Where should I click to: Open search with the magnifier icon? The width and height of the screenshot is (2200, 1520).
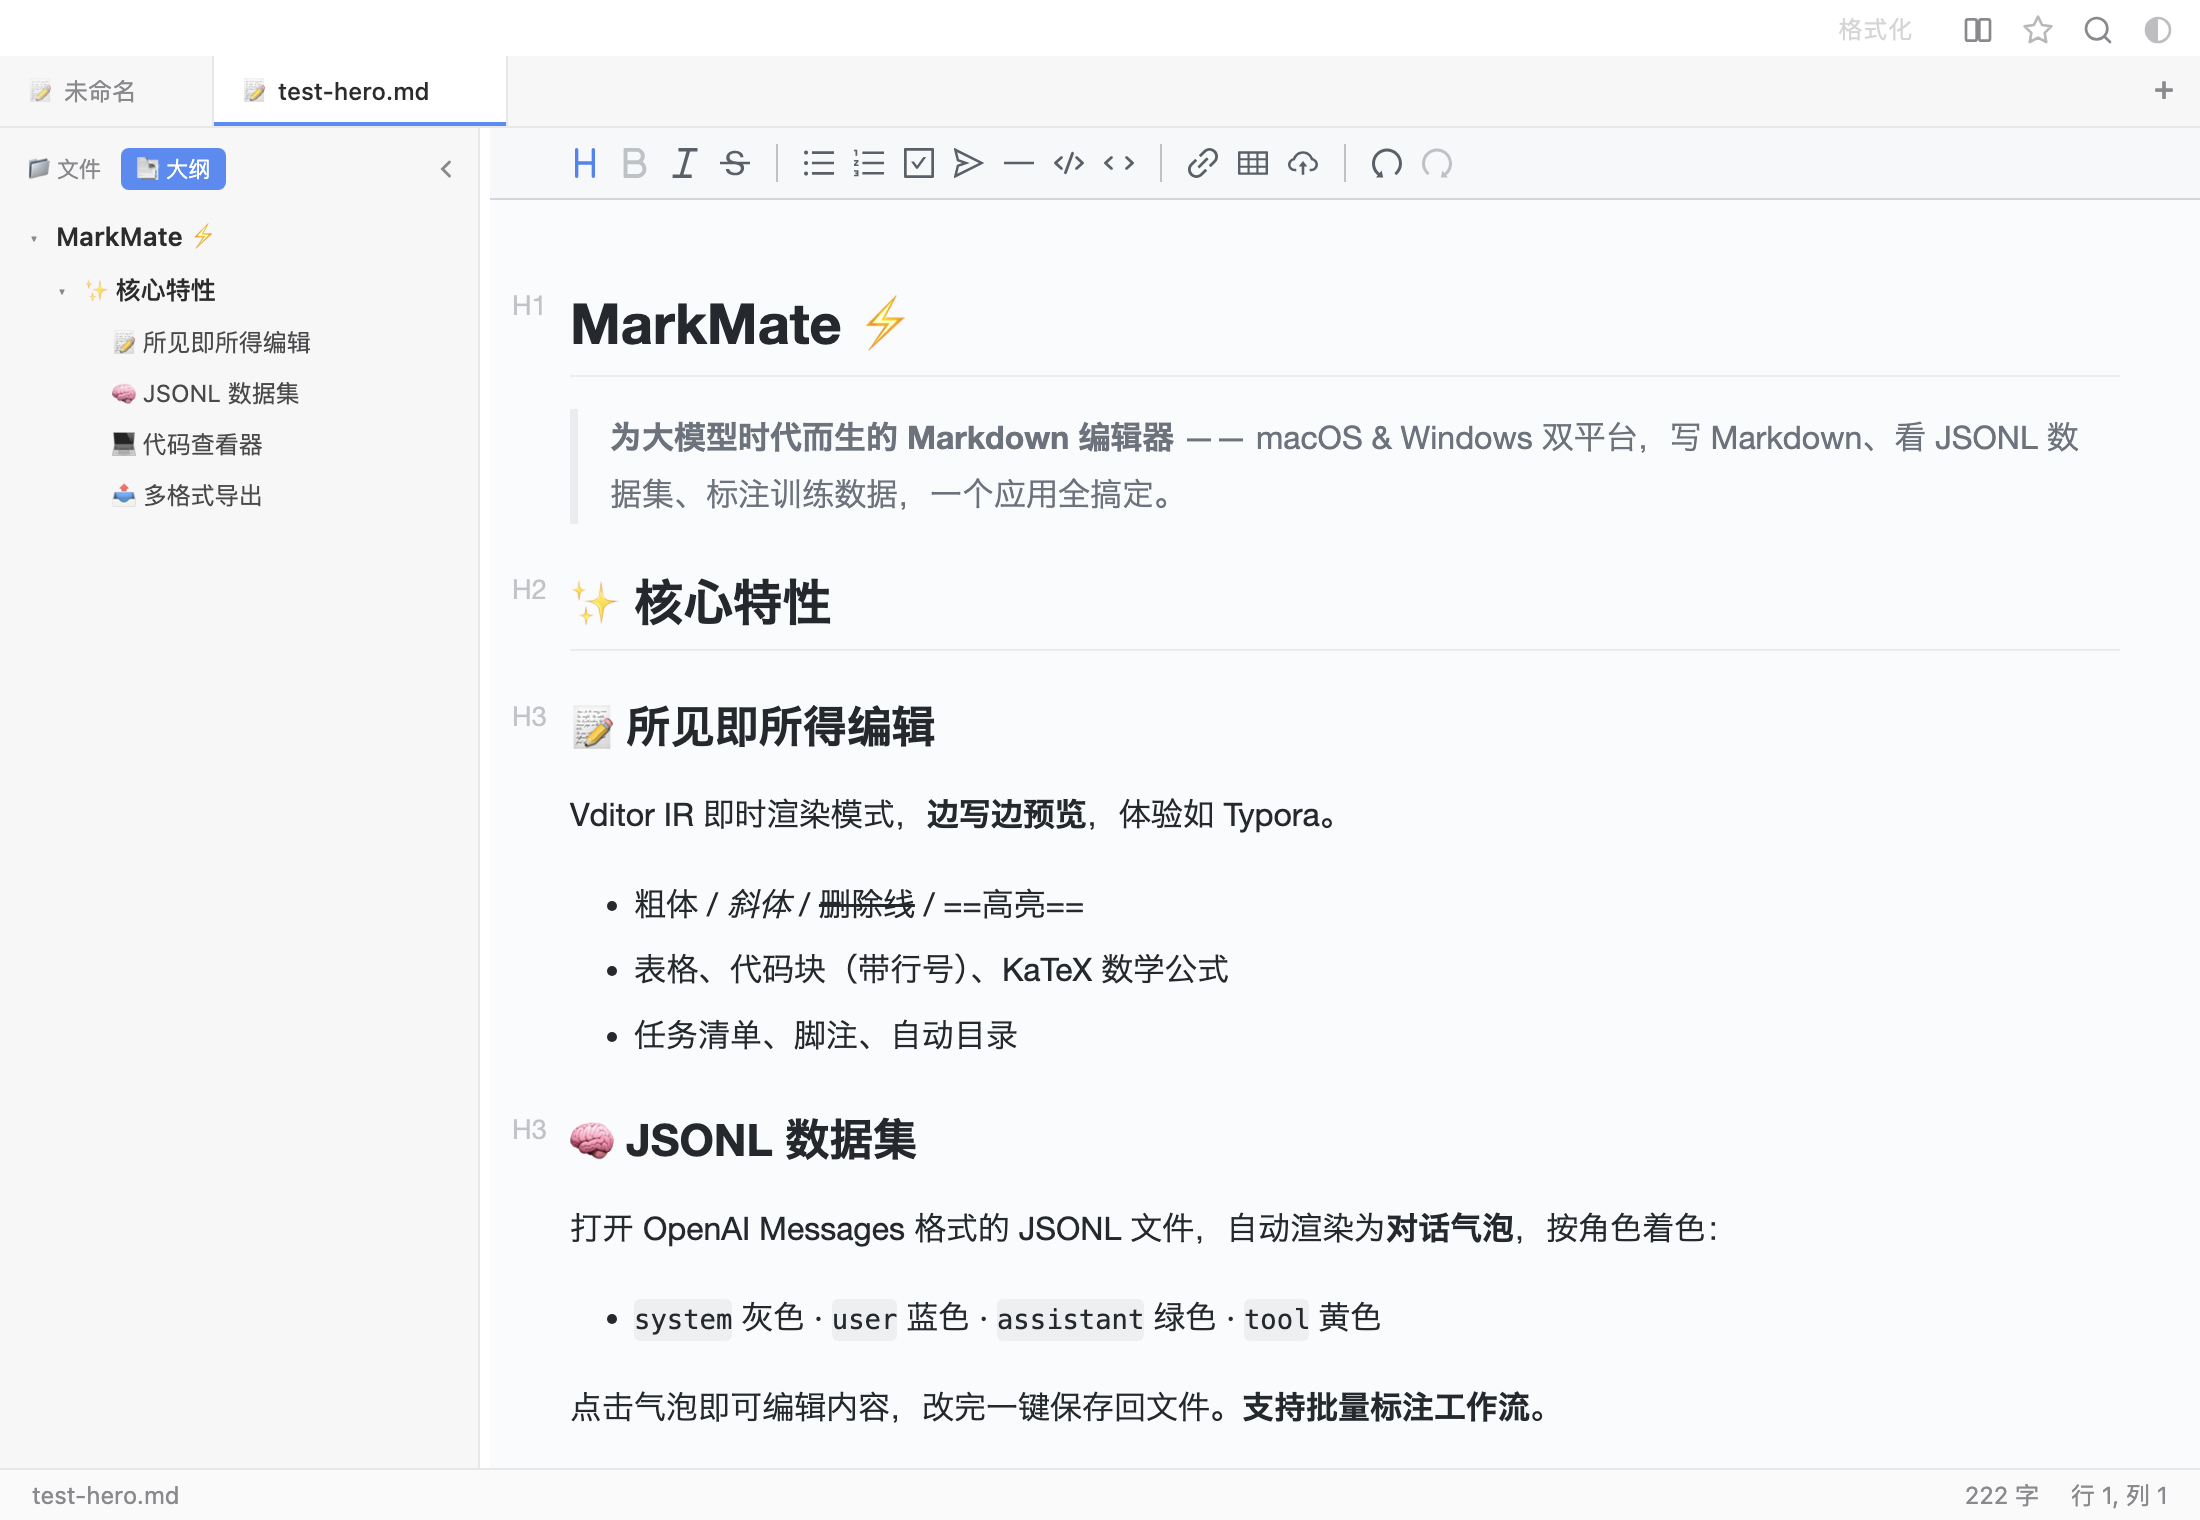click(x=2098, y=30)
